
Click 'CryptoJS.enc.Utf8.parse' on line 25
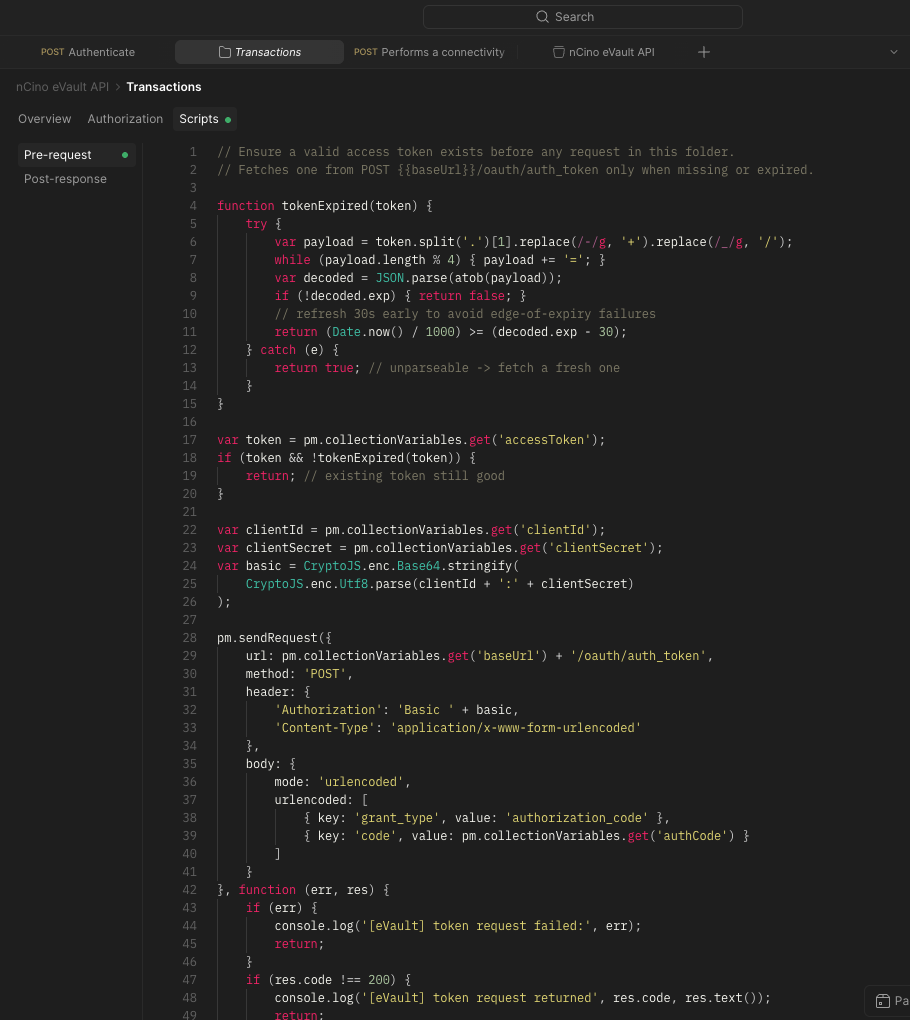pos(328,584)
